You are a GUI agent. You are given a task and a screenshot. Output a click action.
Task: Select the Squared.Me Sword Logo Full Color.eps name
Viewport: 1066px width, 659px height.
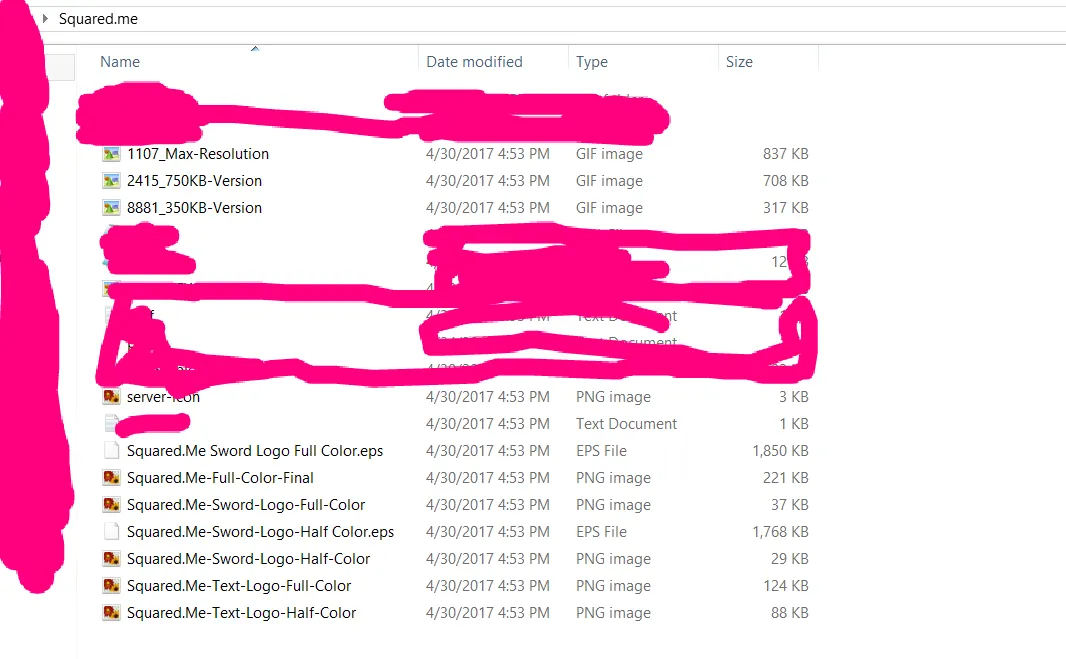tap(255, 451)
